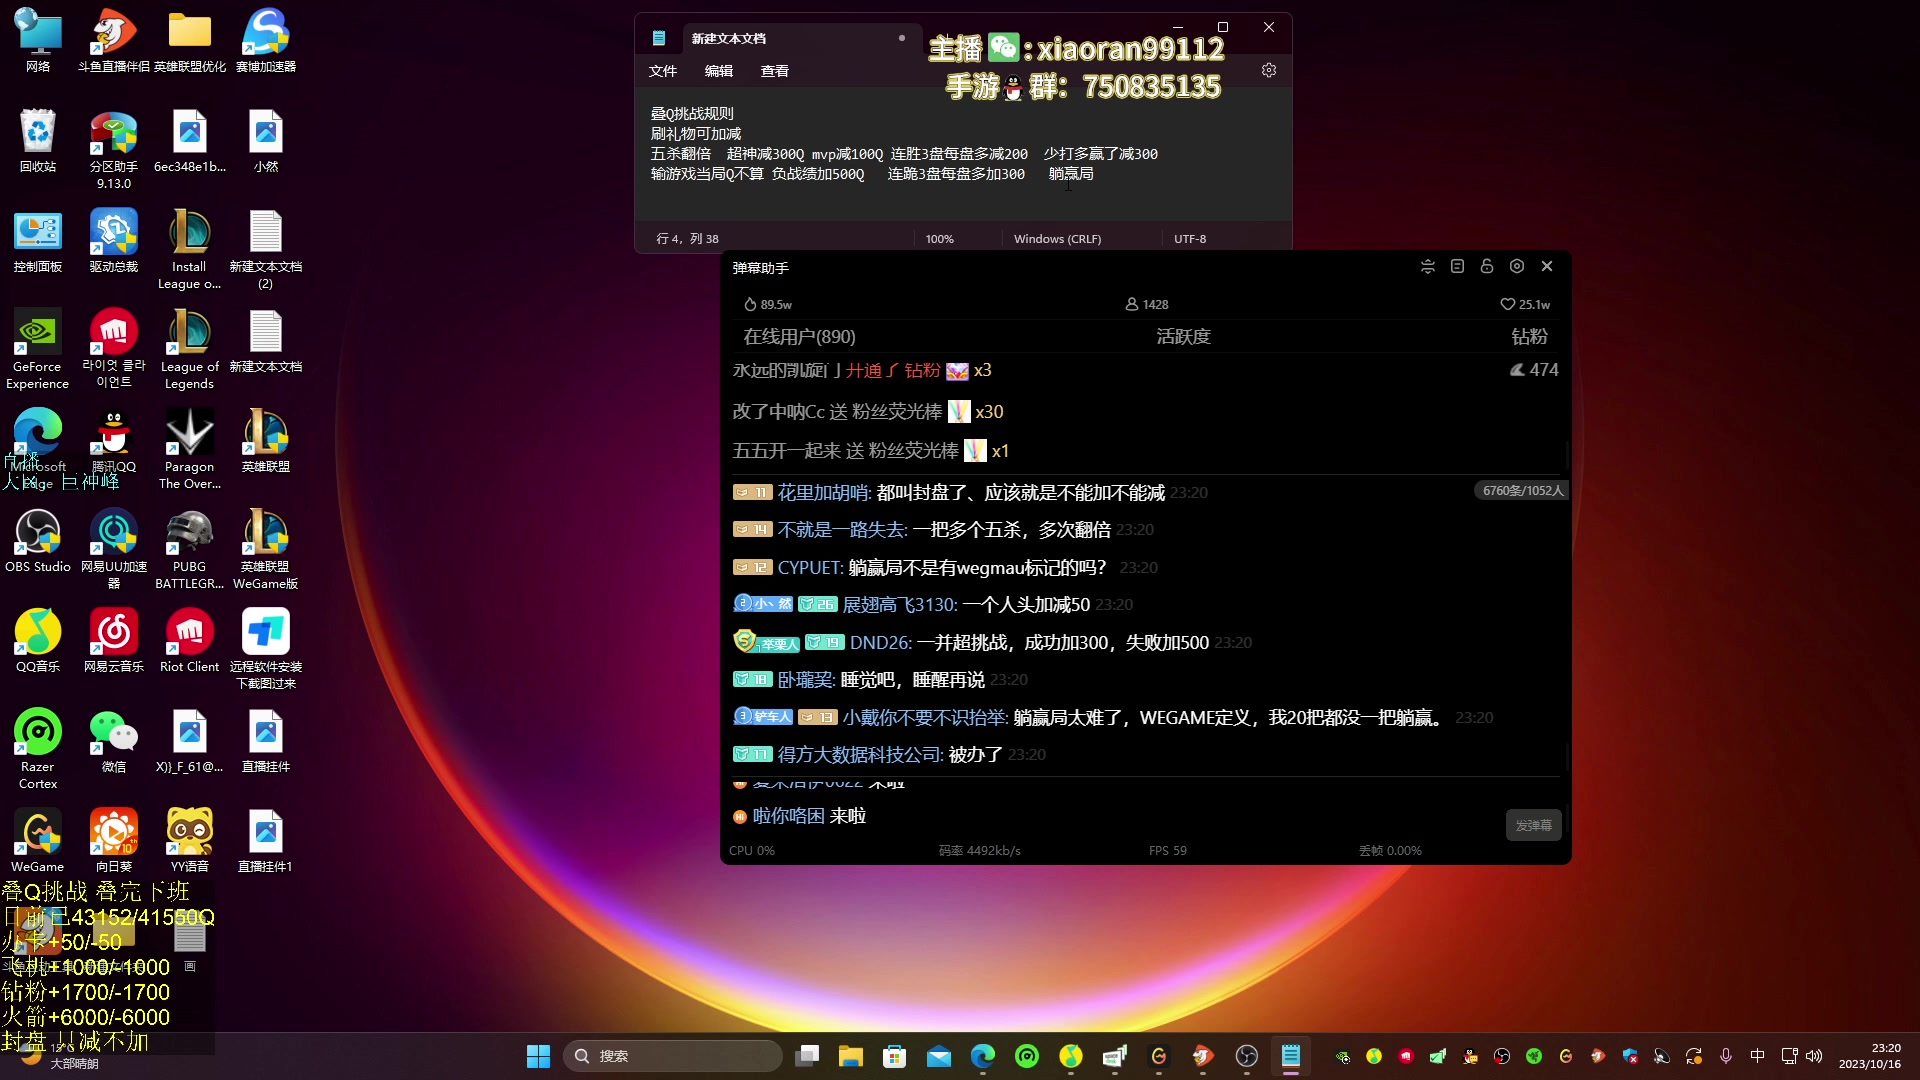Open WeGame desktop shortcut
This screenshot has width=1920, height=1080.
point(38,840)
